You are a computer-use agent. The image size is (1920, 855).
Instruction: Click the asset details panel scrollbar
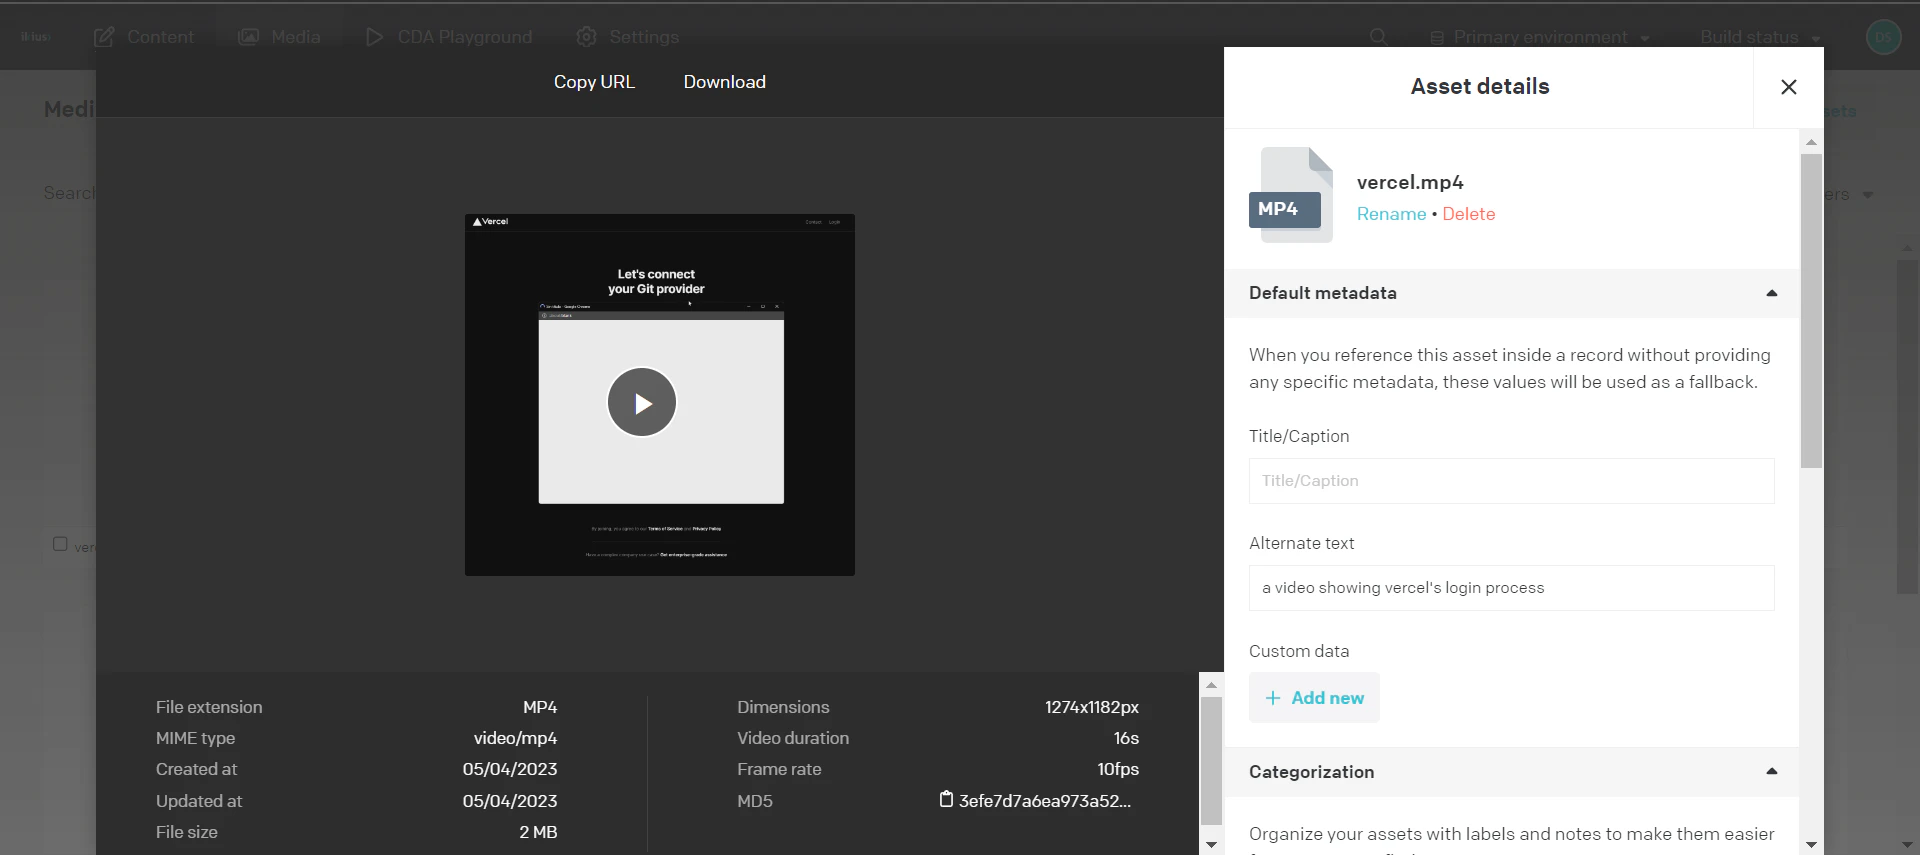(x=1811, y=310)
